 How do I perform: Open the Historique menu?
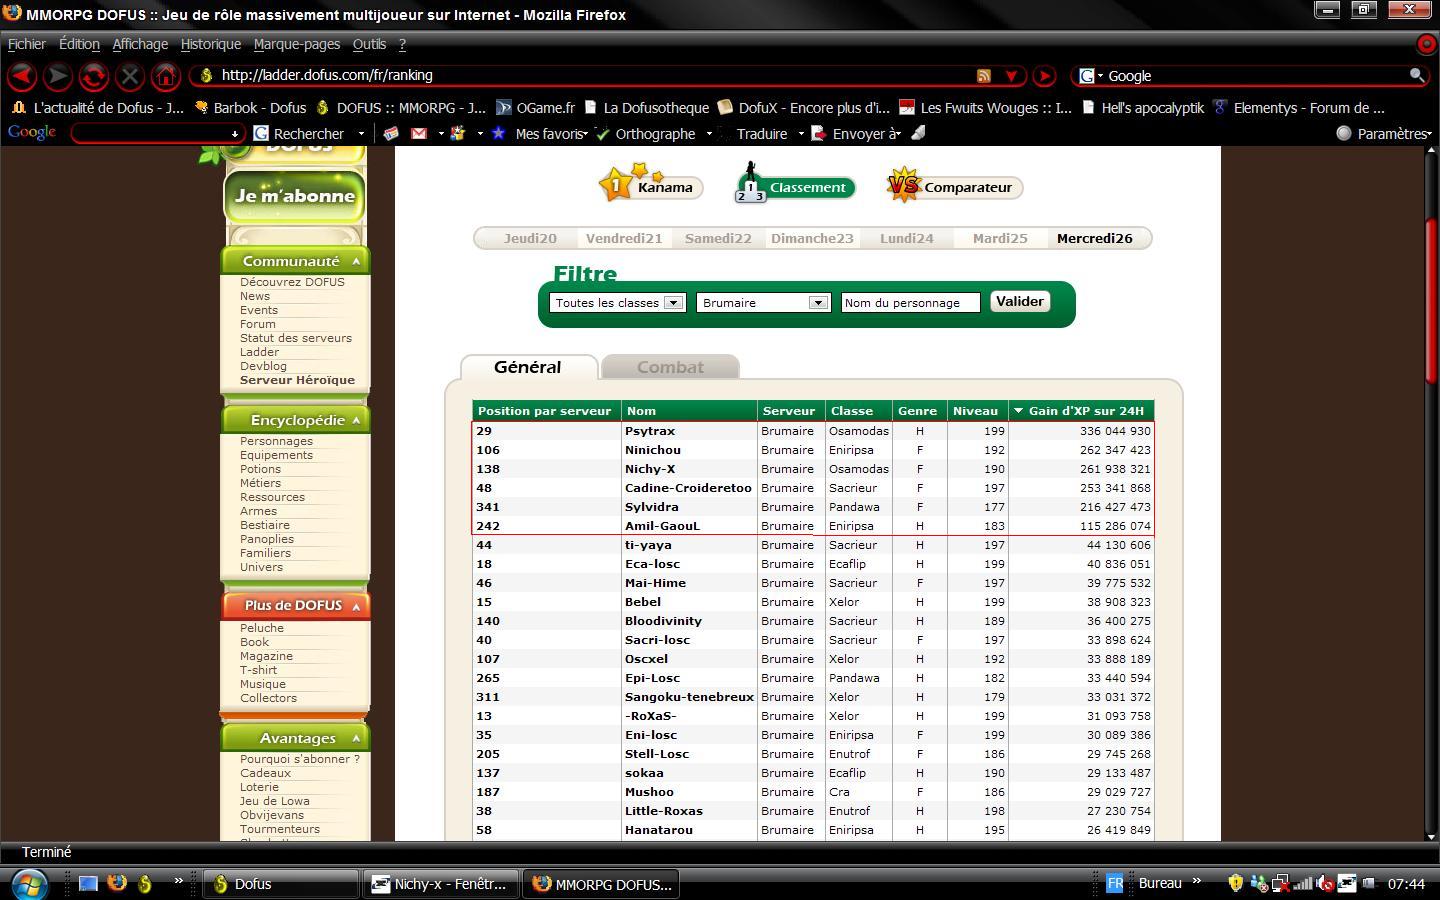(211, 44)
